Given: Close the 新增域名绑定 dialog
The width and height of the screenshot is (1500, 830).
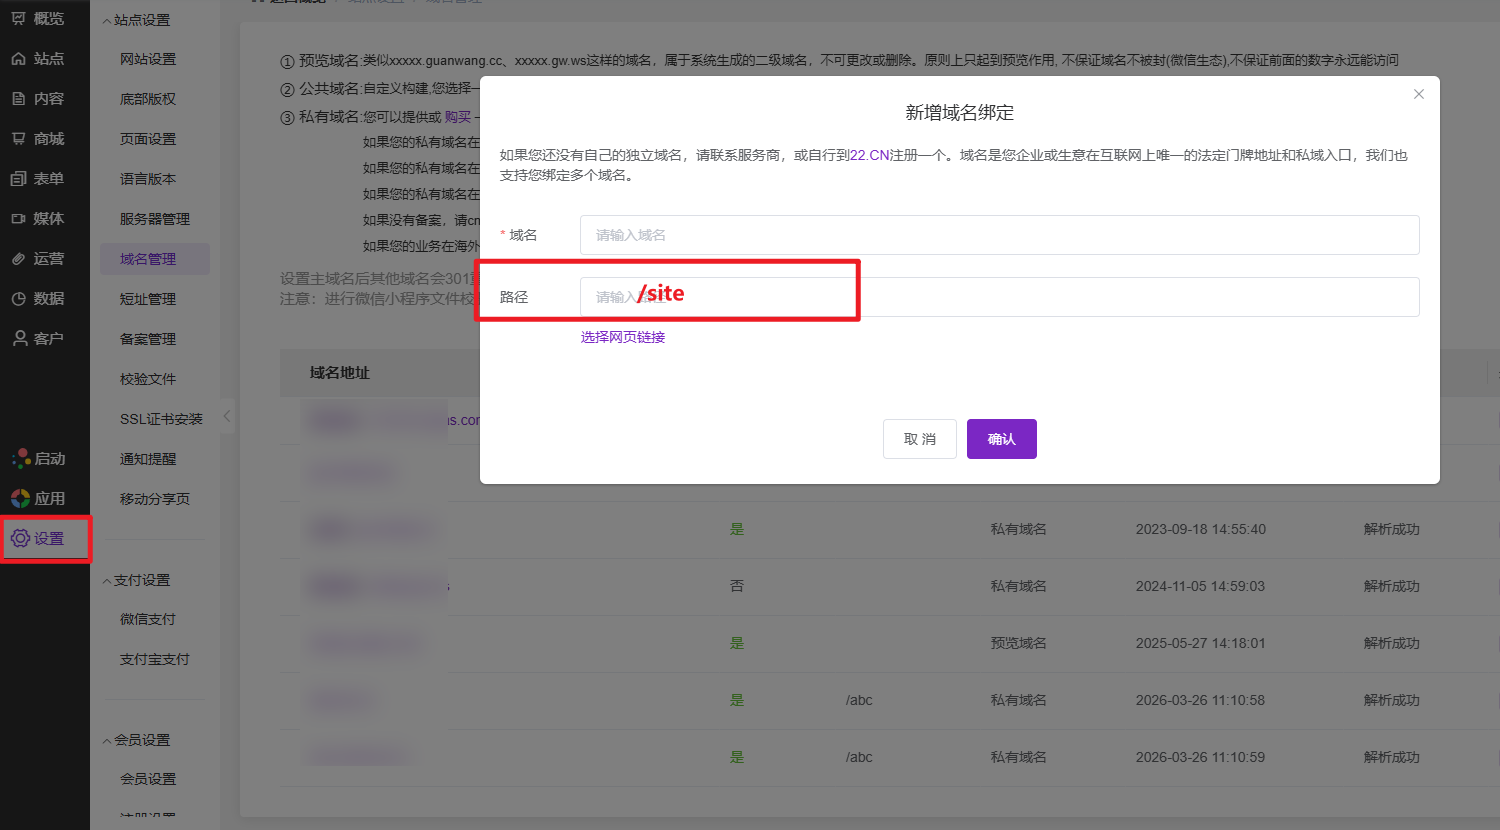Looking at the screenshot, I should coord(1418,94).
